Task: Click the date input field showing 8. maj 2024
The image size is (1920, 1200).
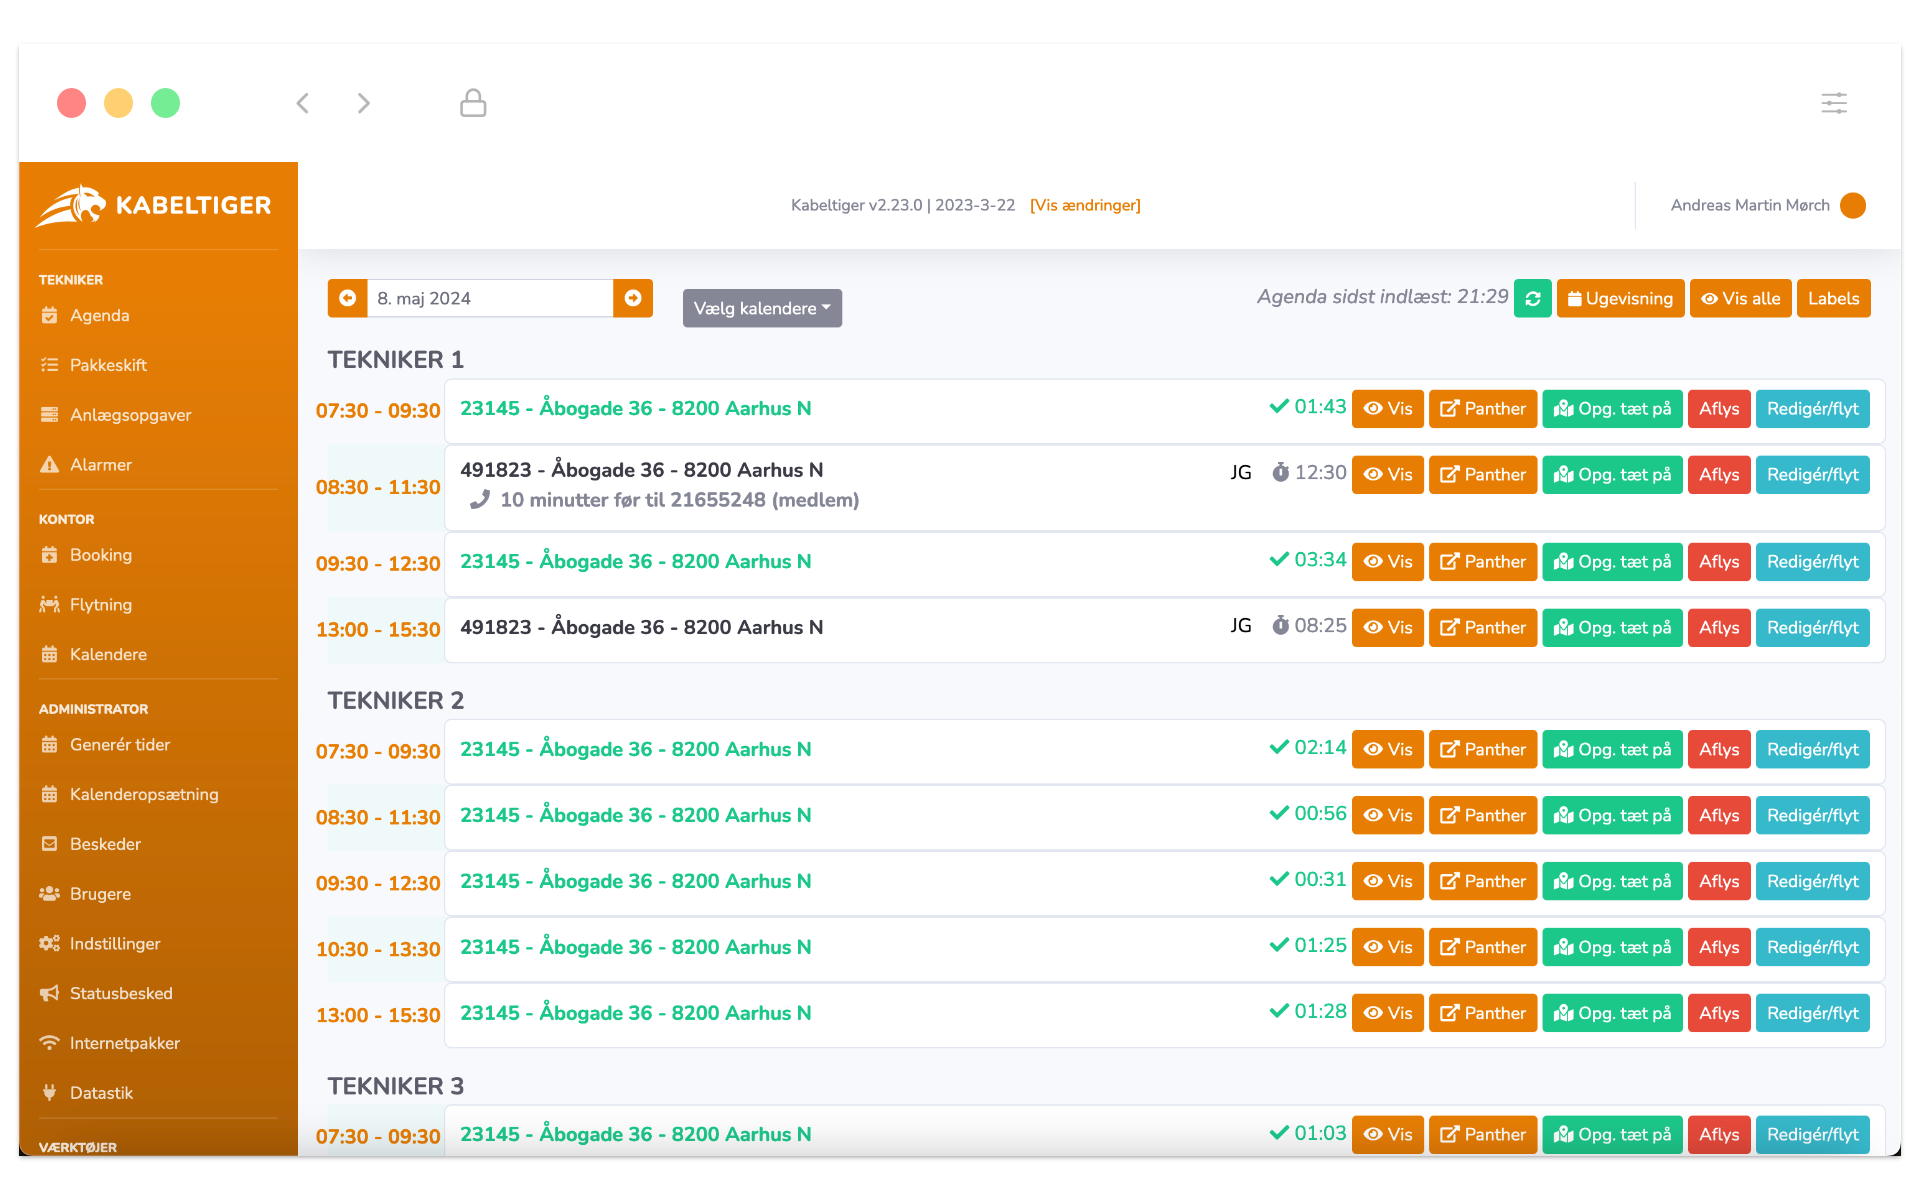Action: tap(489, 299)
